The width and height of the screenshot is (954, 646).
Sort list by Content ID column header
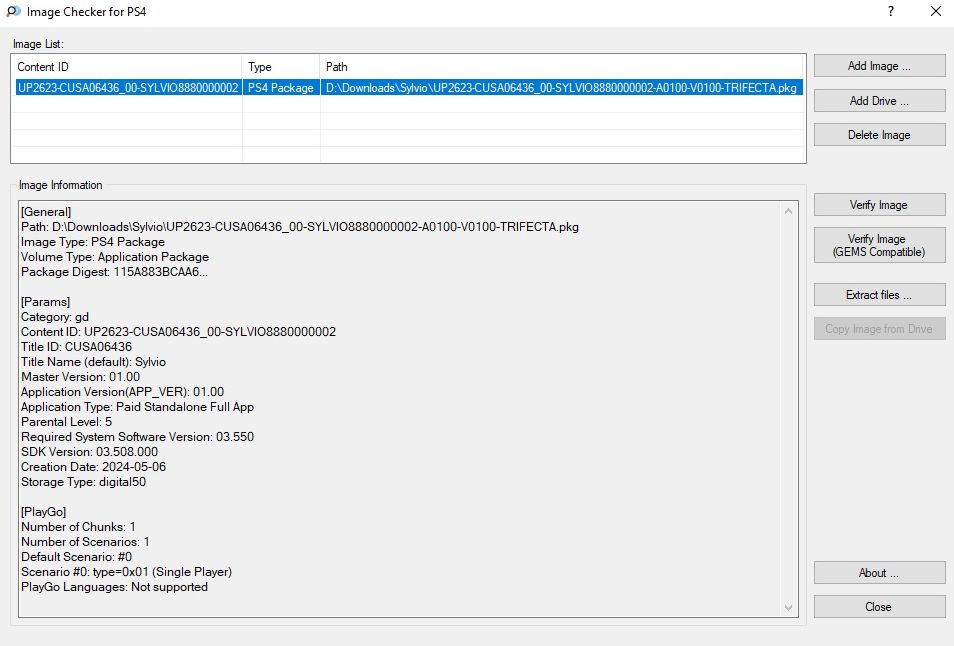pos(127,67)
